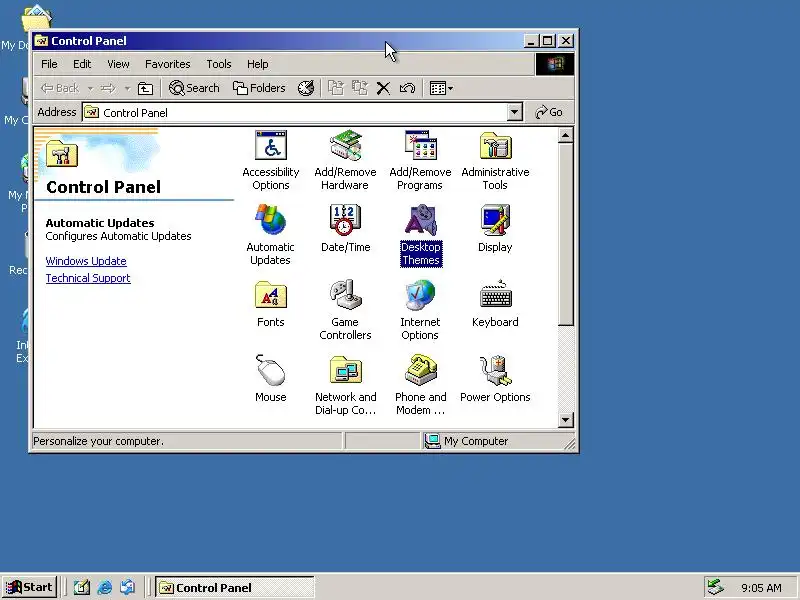The width and height of the screenshot is (800, 600).
Task: Launch Outlook Express from quick launch
Action: tap(128, 587)
